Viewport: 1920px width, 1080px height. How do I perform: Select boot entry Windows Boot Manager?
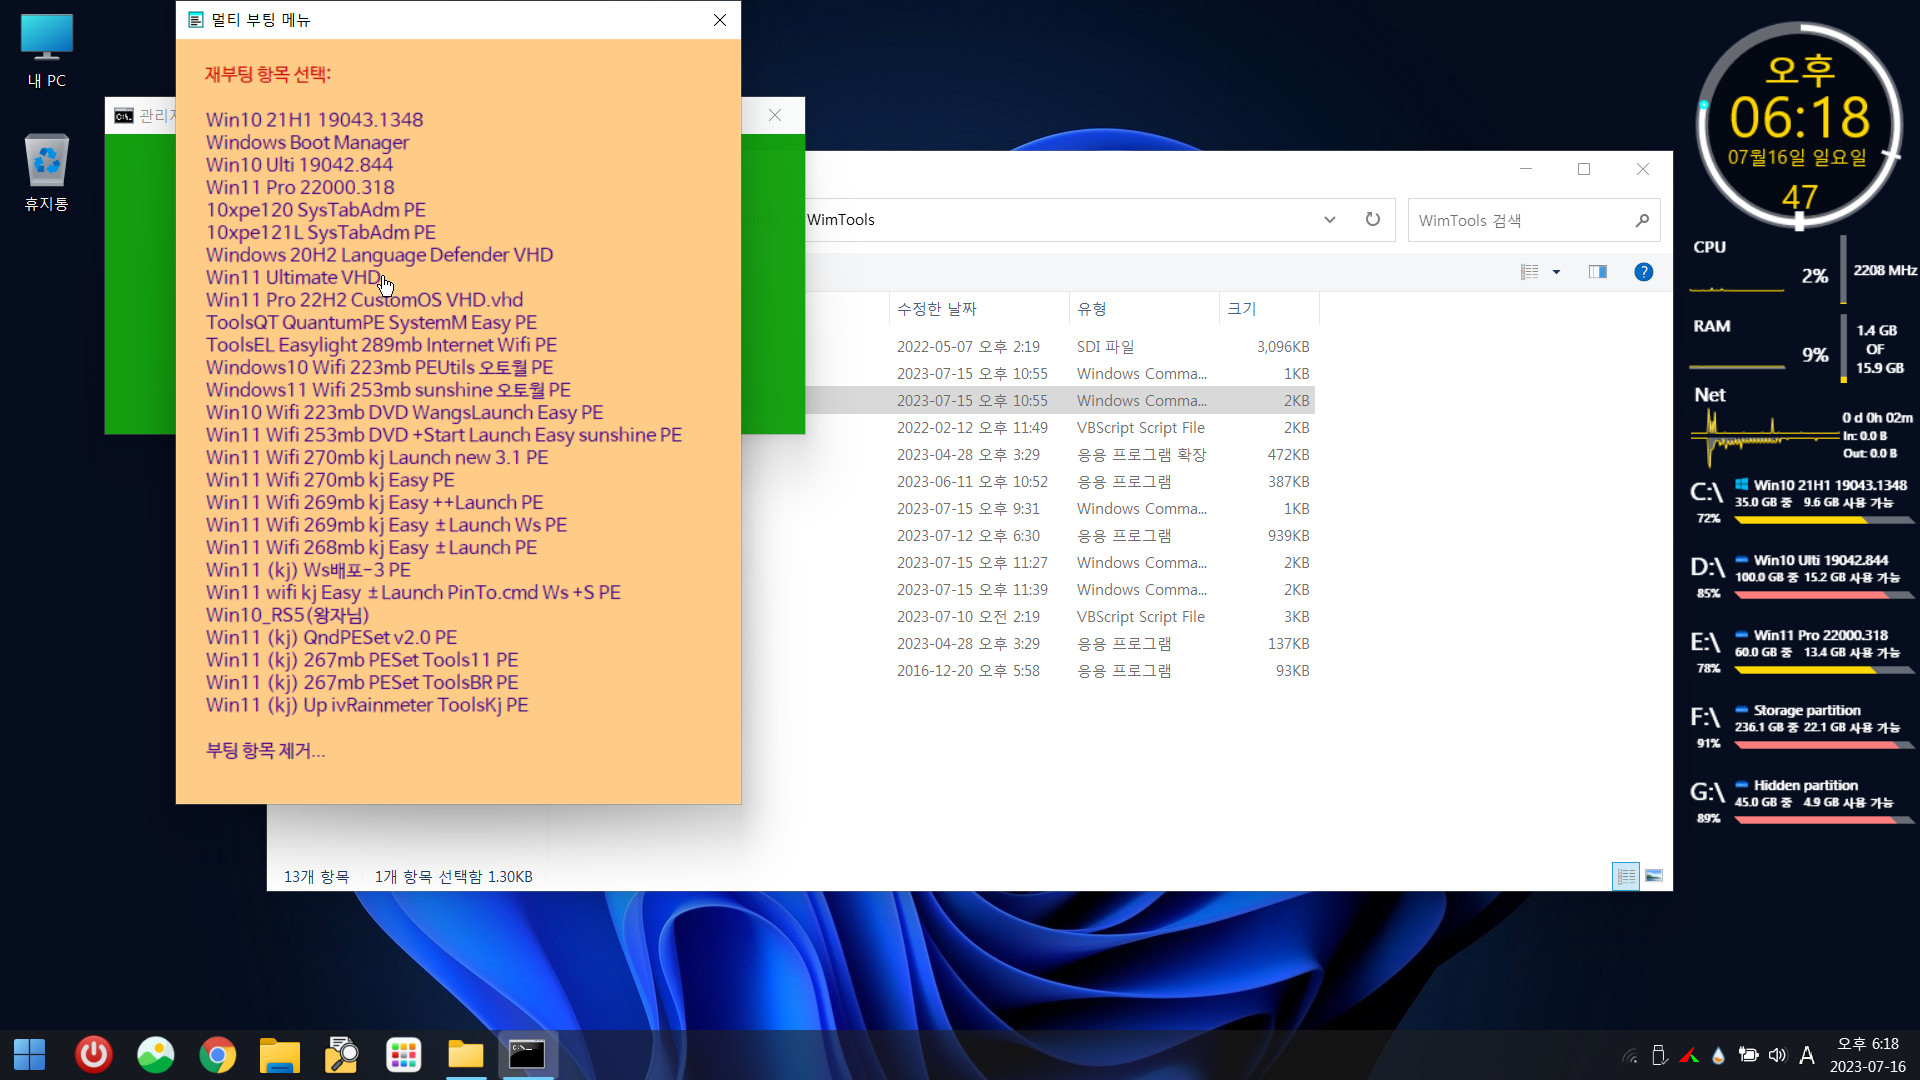[307, 142]
